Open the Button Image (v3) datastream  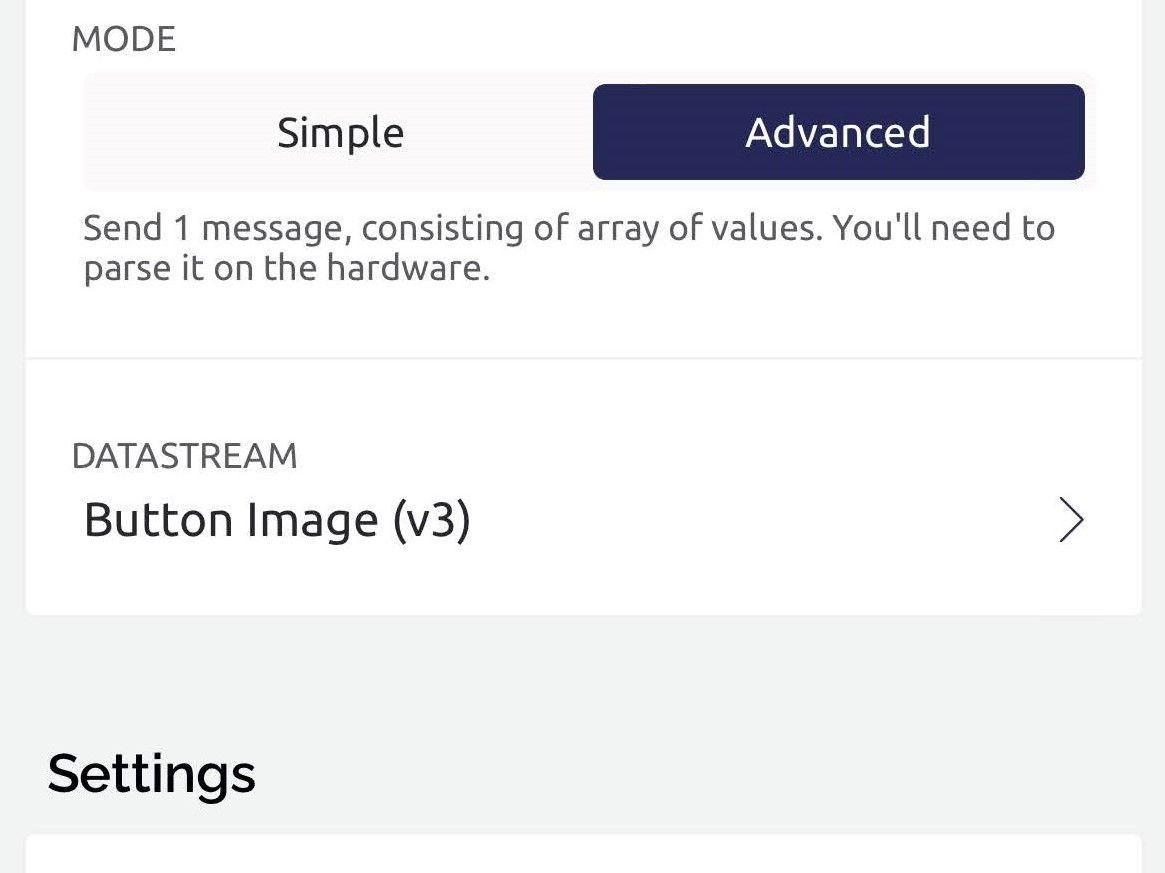(x=277, y=521)
